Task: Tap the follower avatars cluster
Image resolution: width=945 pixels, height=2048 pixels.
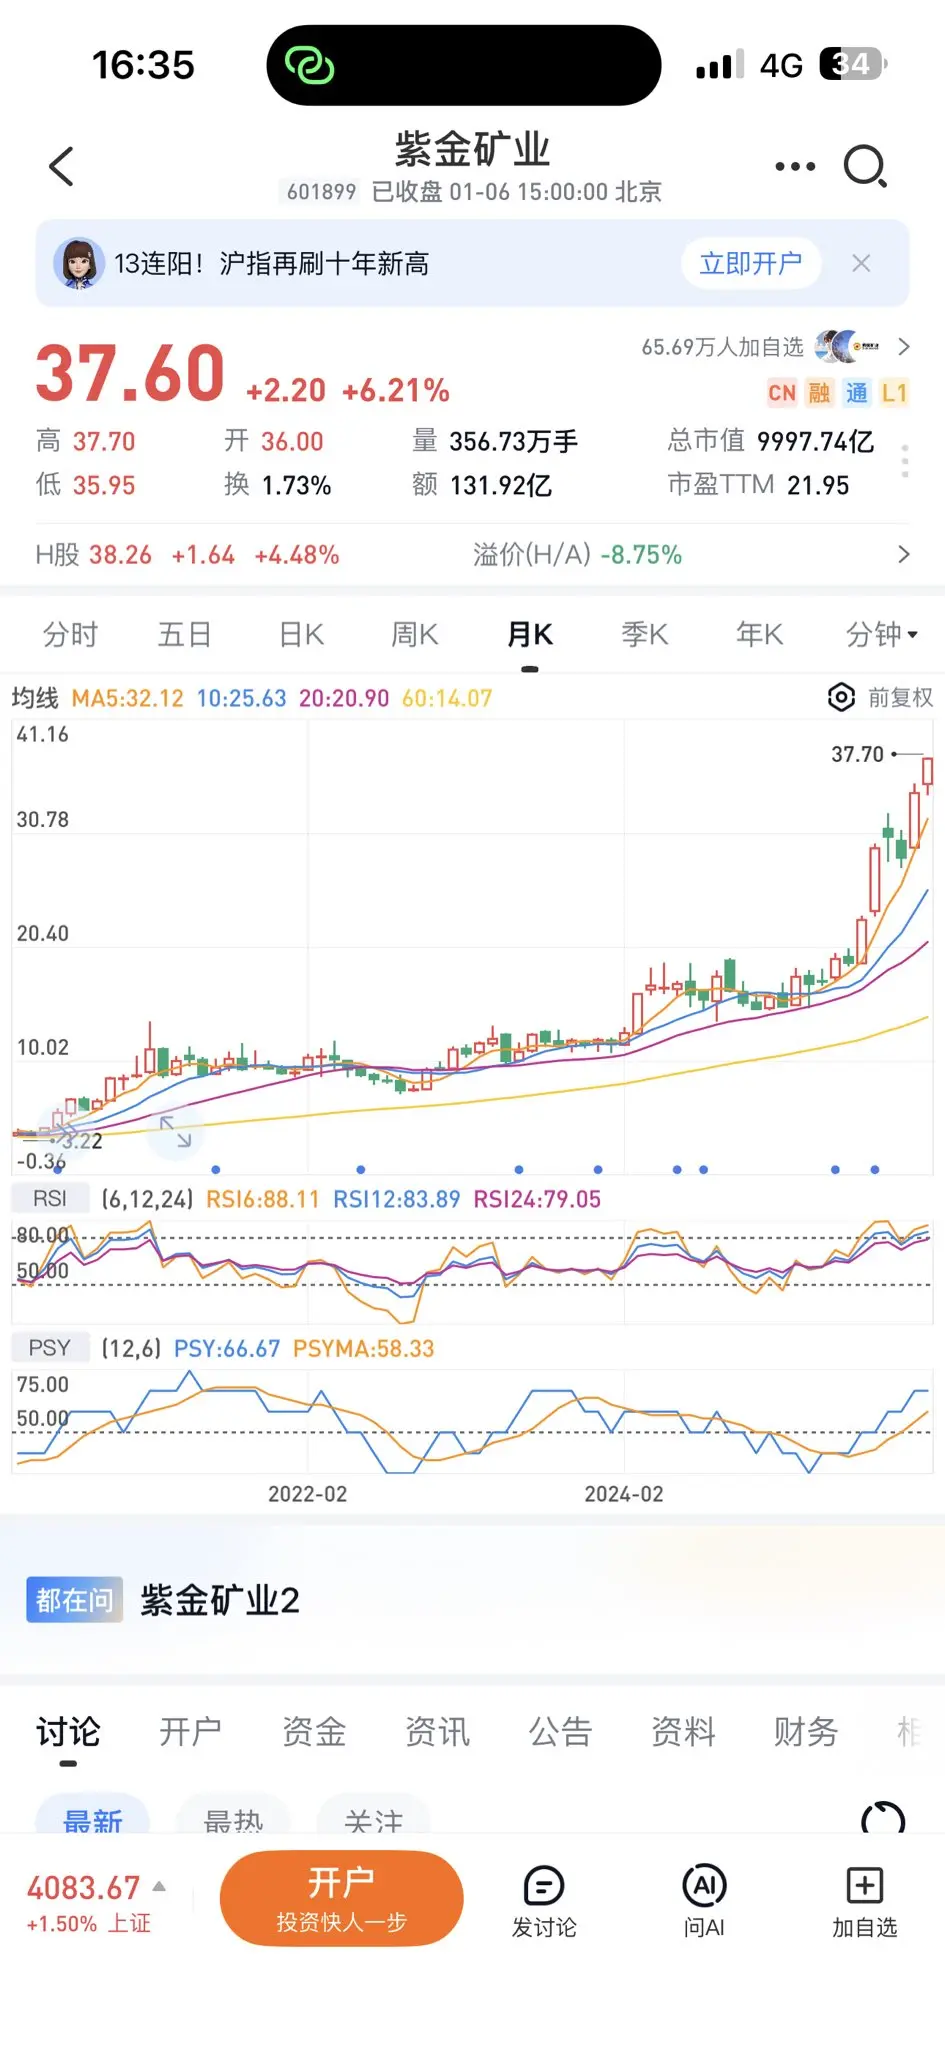Action: (x=848, y=347)
